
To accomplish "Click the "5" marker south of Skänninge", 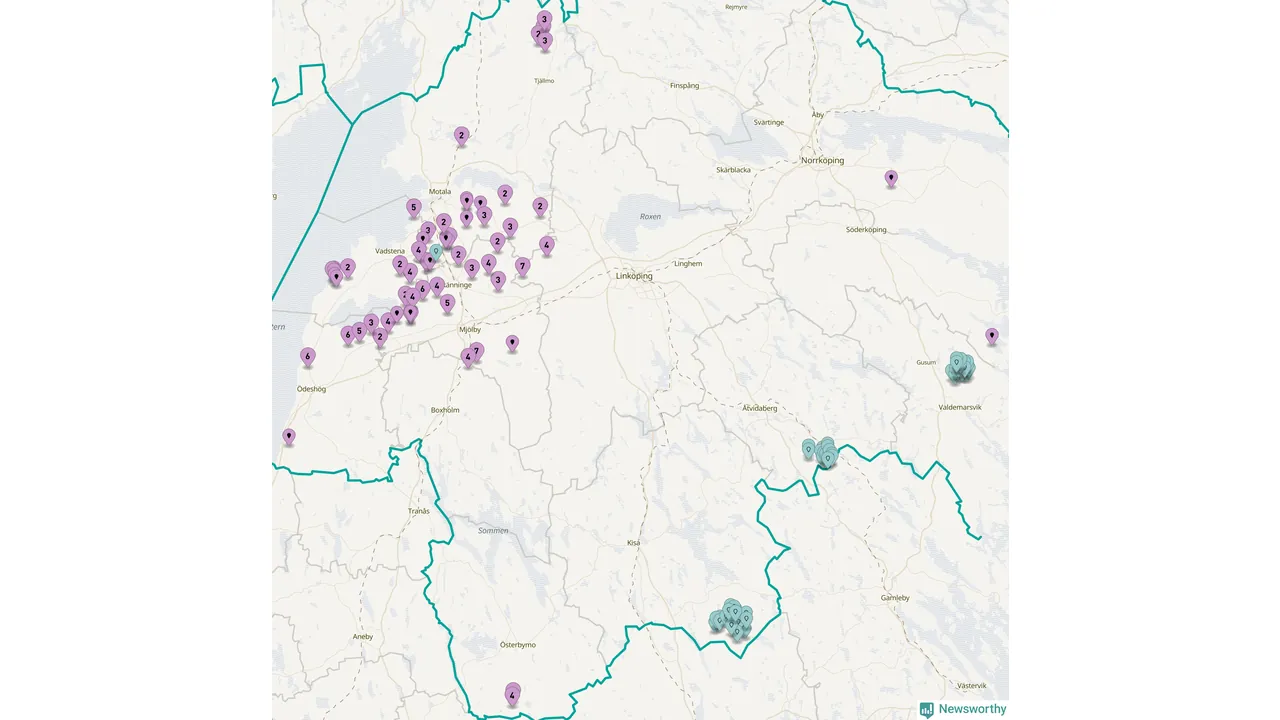I will click(447, 303).
